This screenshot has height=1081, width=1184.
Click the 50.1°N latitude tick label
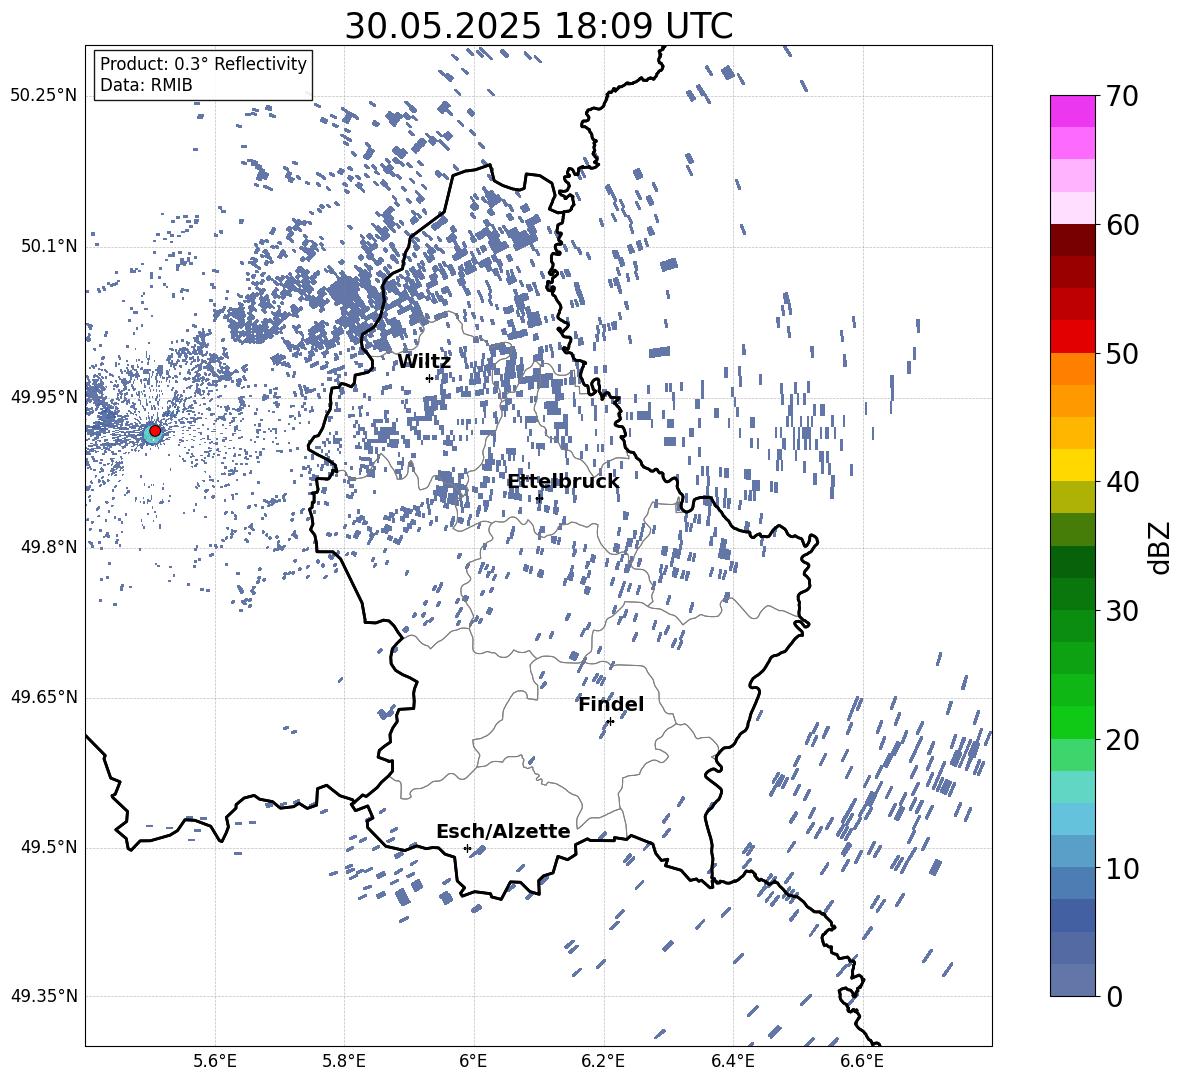(48, 246)
